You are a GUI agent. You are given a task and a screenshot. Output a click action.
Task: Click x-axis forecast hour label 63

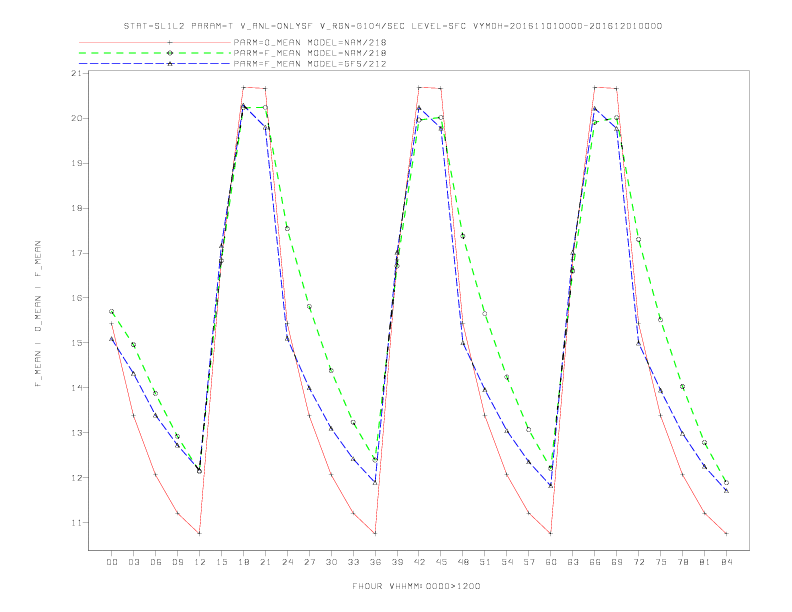[573, 562]
